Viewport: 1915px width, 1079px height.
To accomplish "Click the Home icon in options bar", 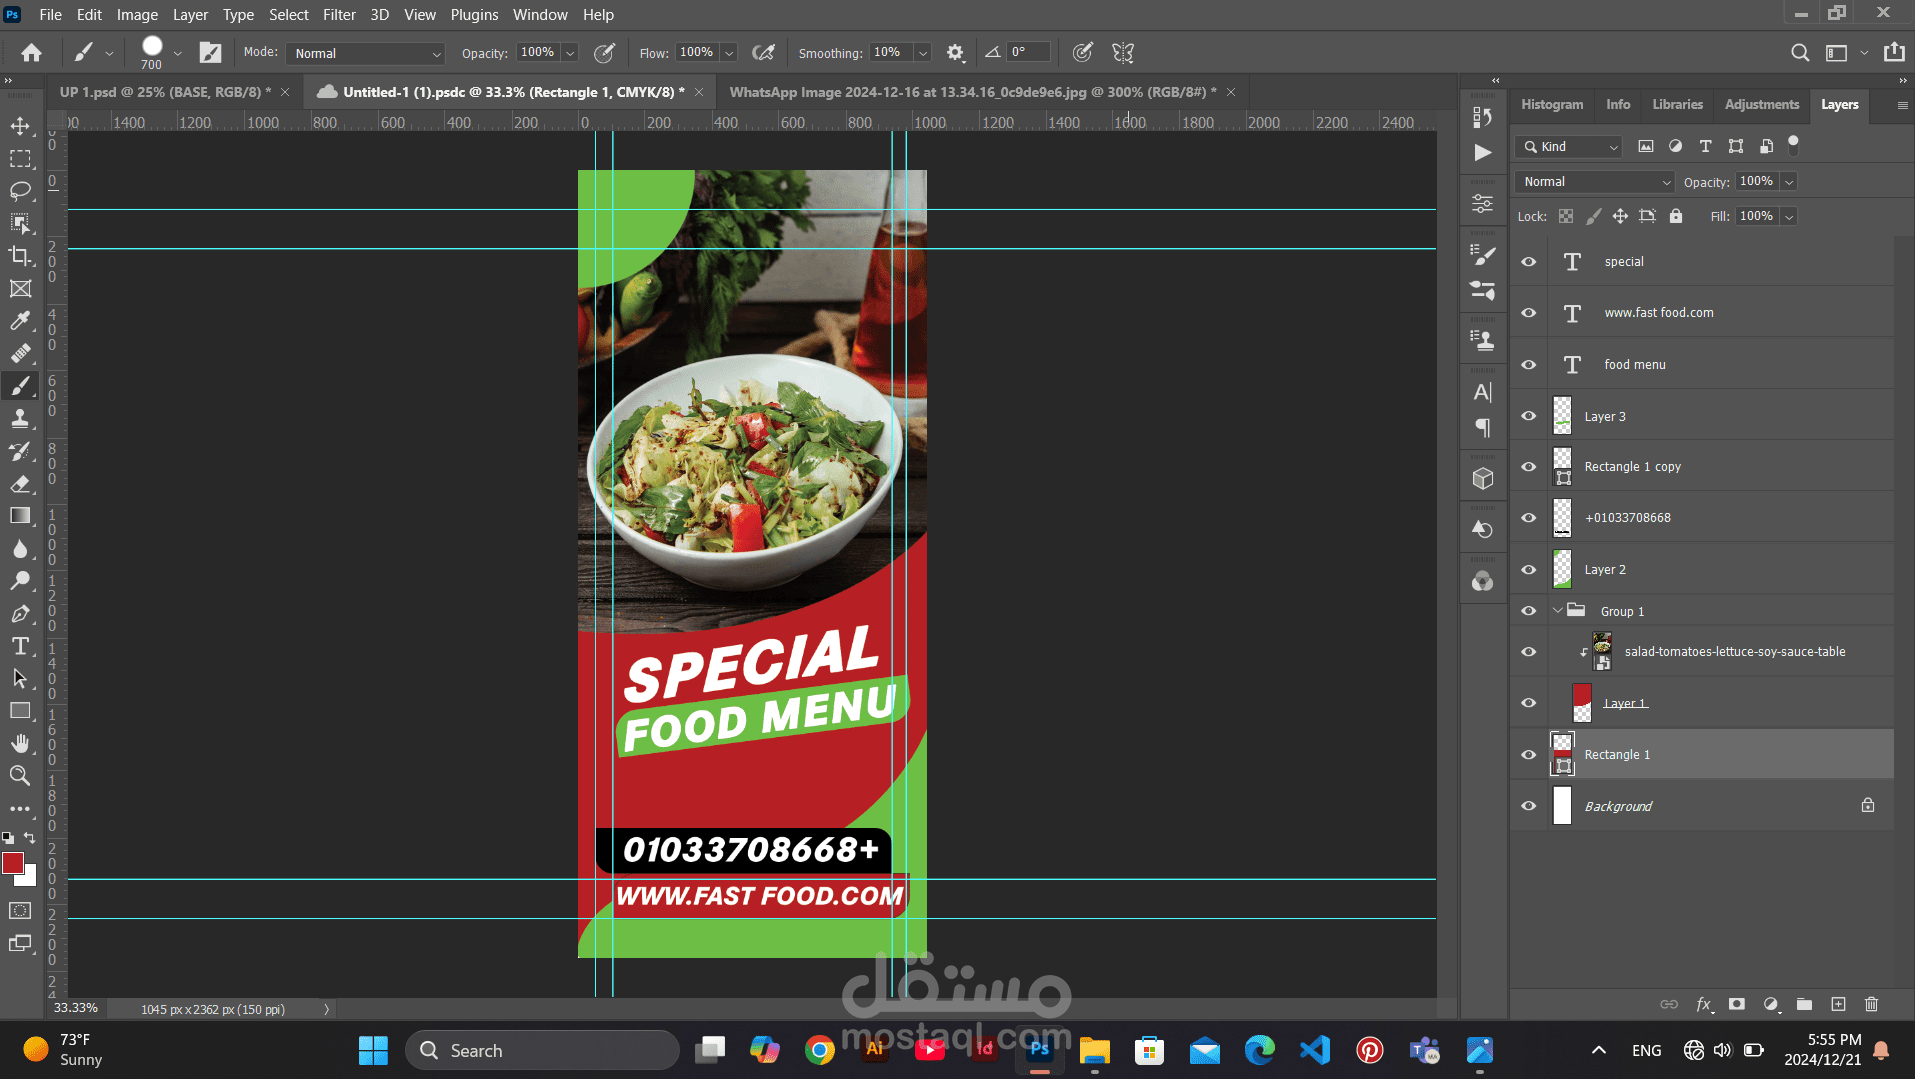I will pyautogui.click(x=32, y=53).
